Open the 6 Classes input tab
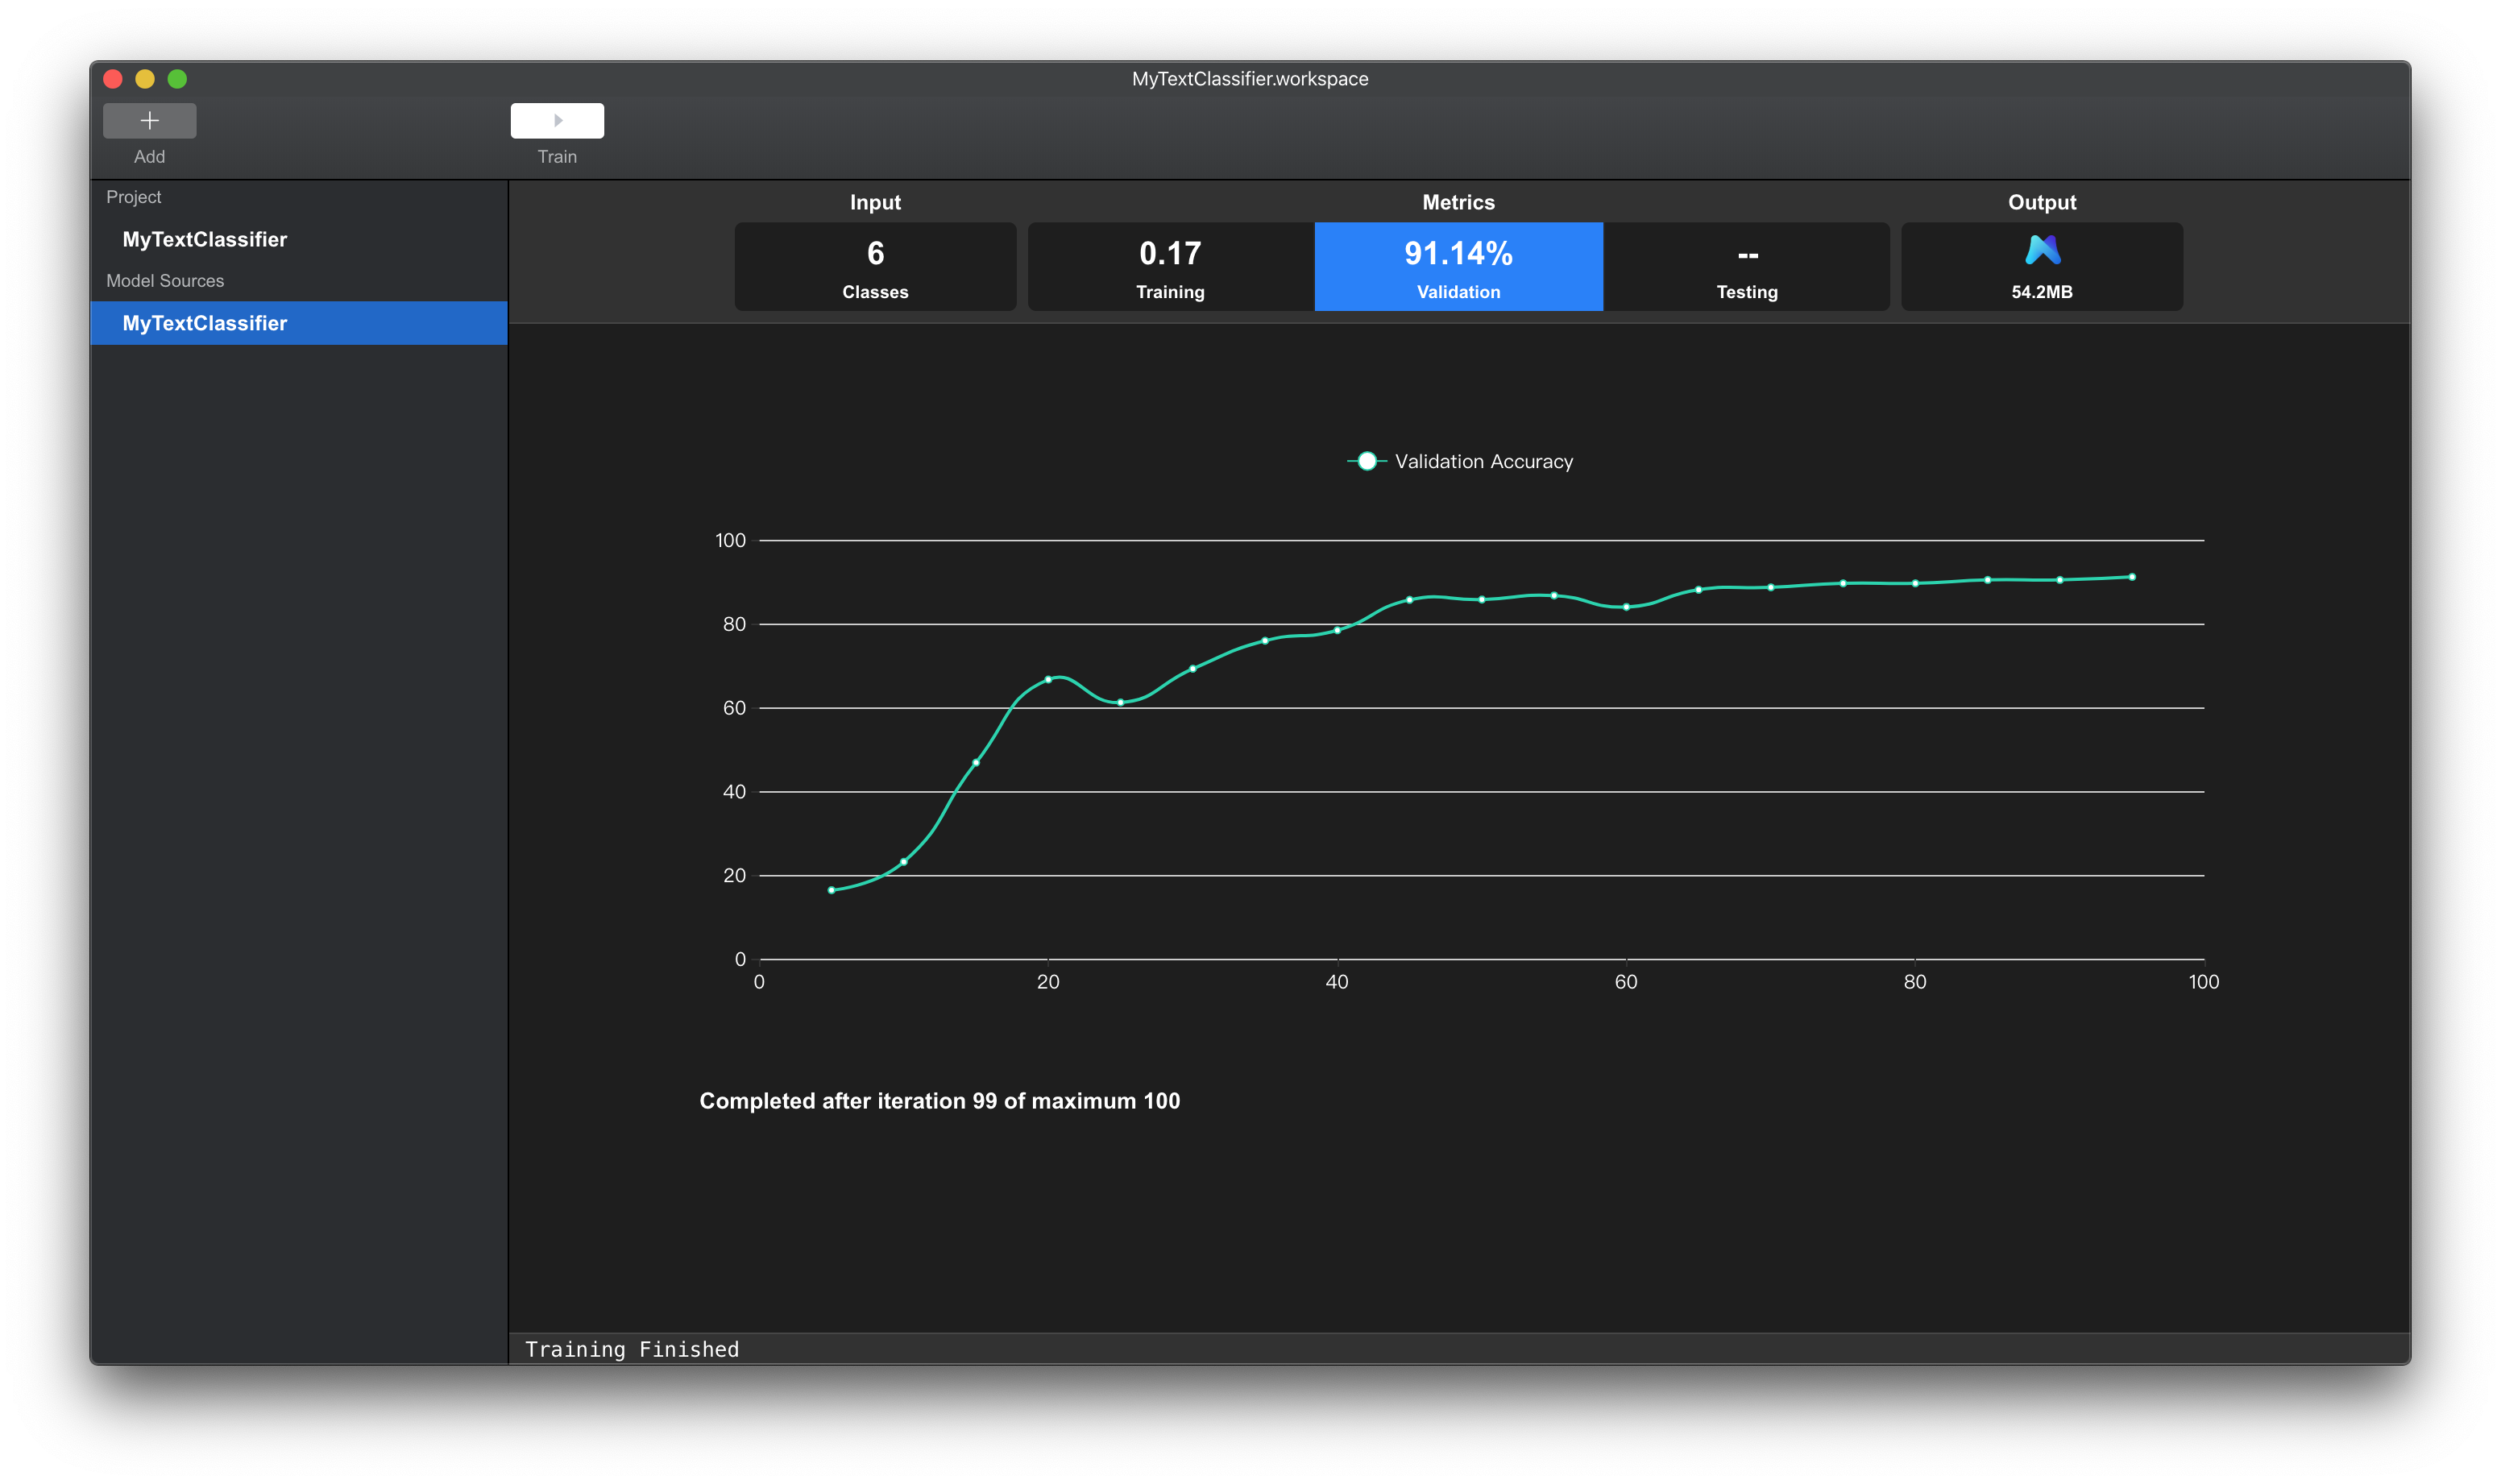Image resolution: width=2501 pixels, height=1484 pixels. 875,267
